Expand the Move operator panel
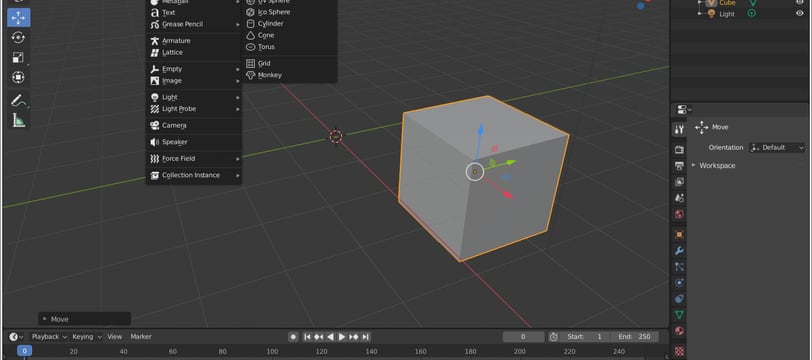The height and width of the screenshot is (360, 812). 84,319
